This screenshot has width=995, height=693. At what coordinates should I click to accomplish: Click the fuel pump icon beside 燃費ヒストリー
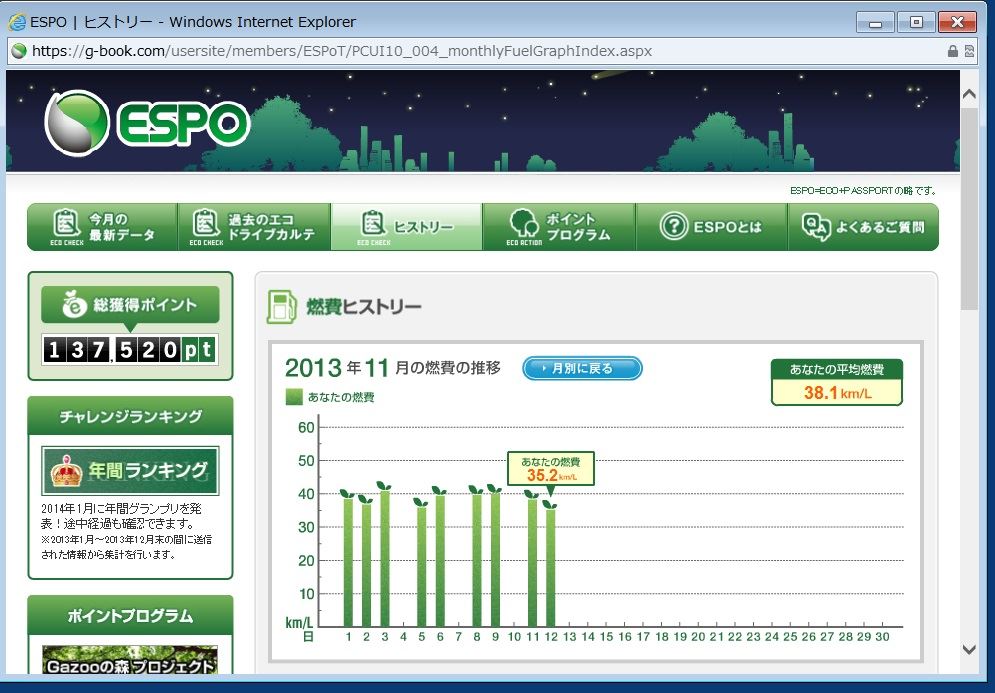pos(281,307)
